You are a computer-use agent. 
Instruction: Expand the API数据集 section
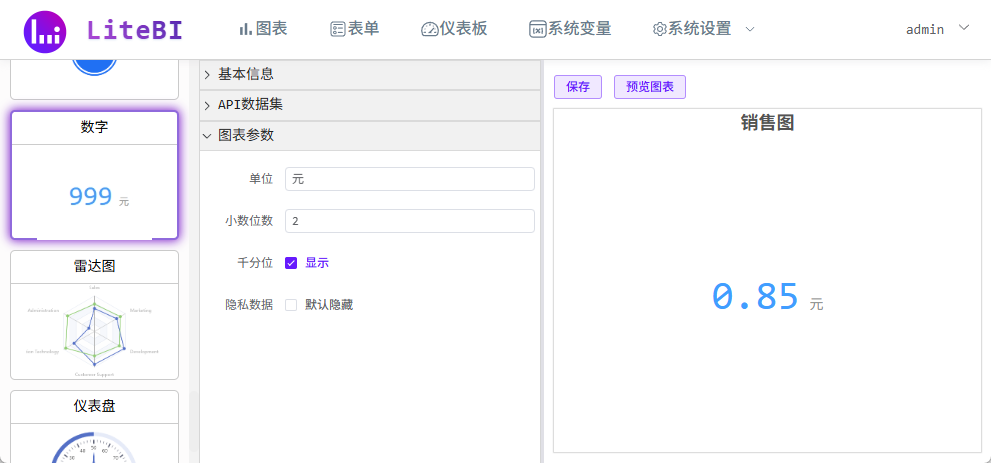point(370,105)
